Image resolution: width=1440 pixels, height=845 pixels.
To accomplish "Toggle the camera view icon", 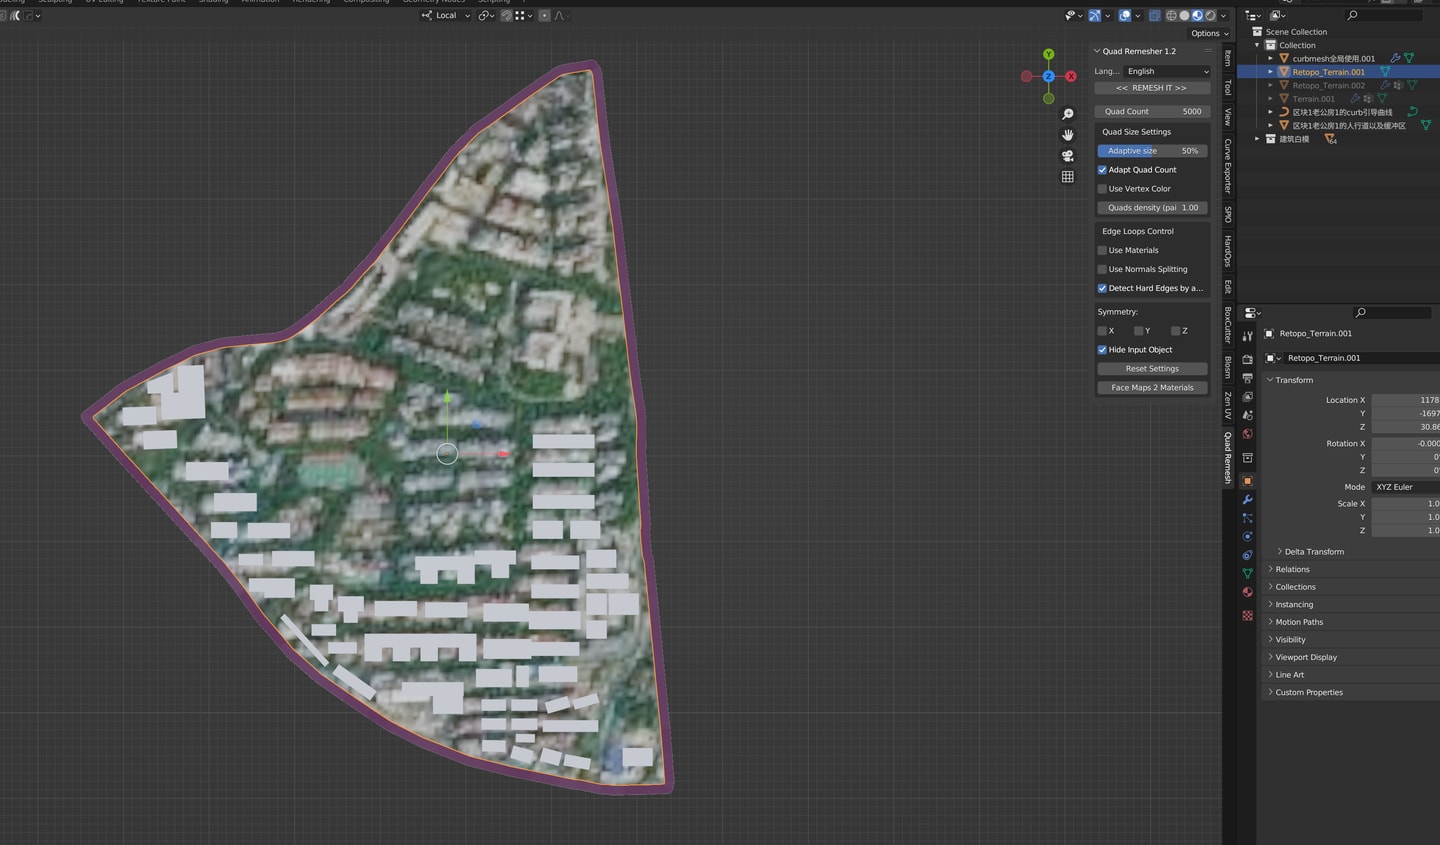I will 1067,156.
